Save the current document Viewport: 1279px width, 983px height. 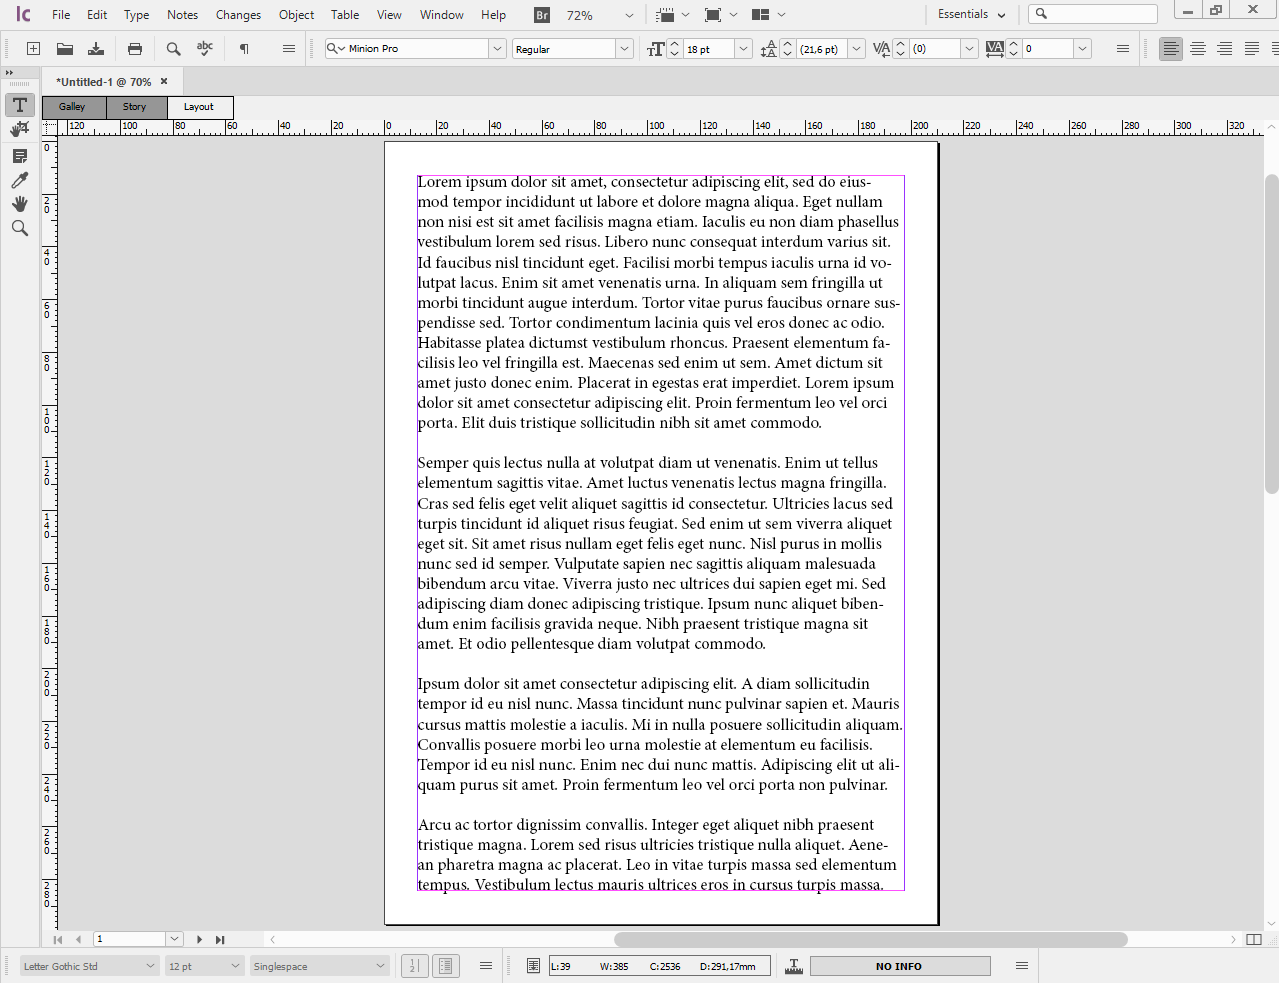pos(95,48)
